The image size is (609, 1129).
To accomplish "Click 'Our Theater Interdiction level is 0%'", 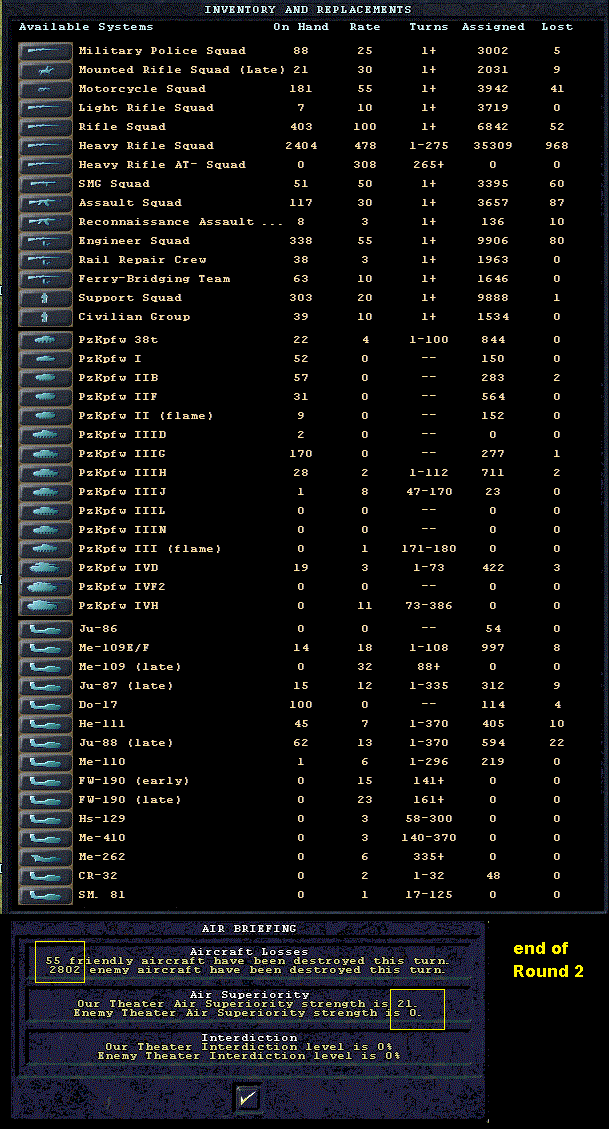I will pos(249,1047).
